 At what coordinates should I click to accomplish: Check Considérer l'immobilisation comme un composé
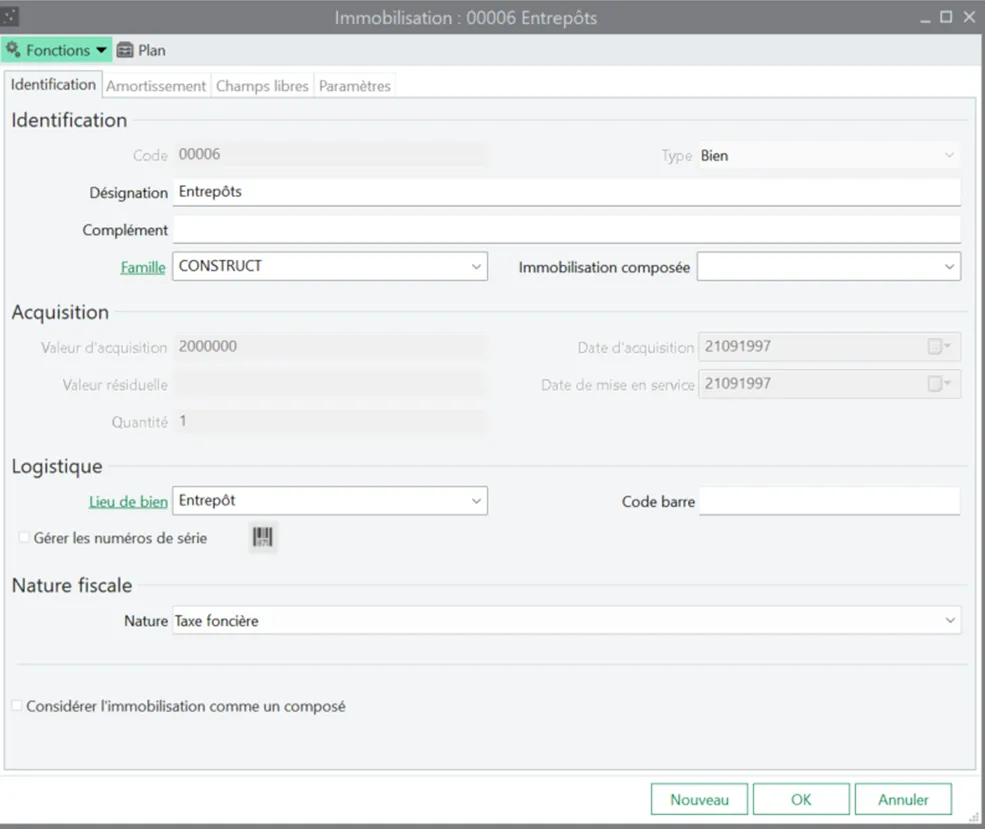coord(17,706)
